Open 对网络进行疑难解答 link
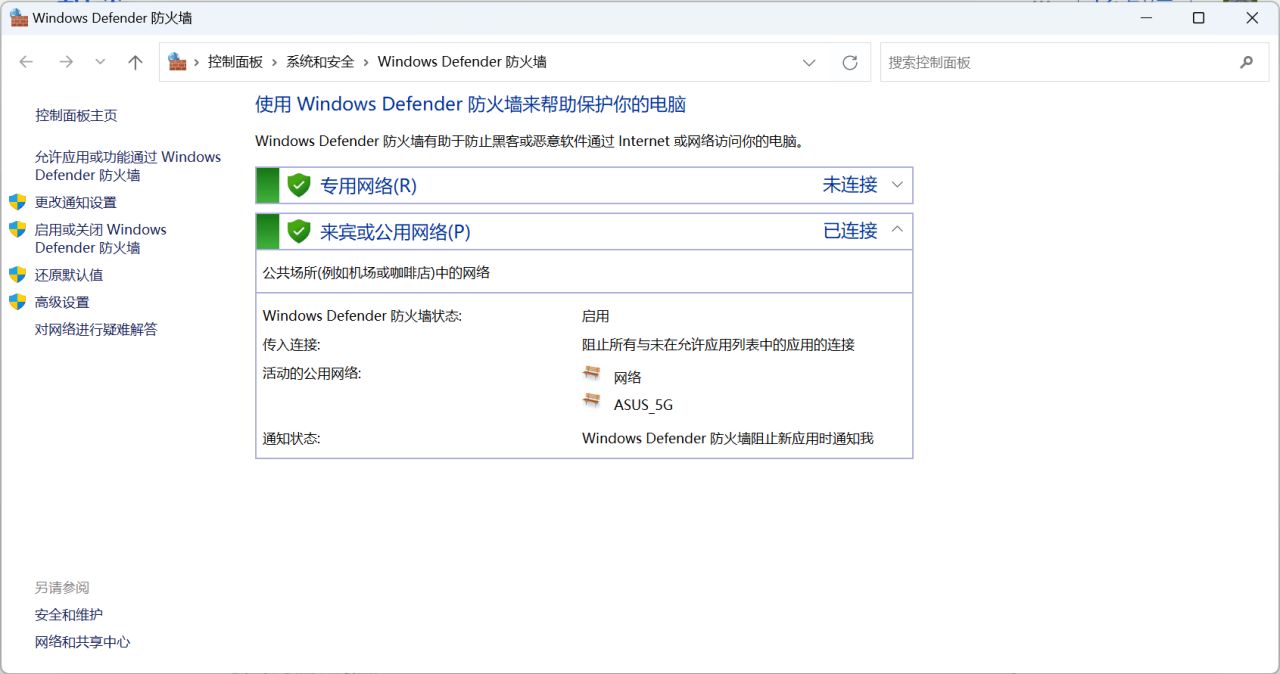 tap(96, 329)
